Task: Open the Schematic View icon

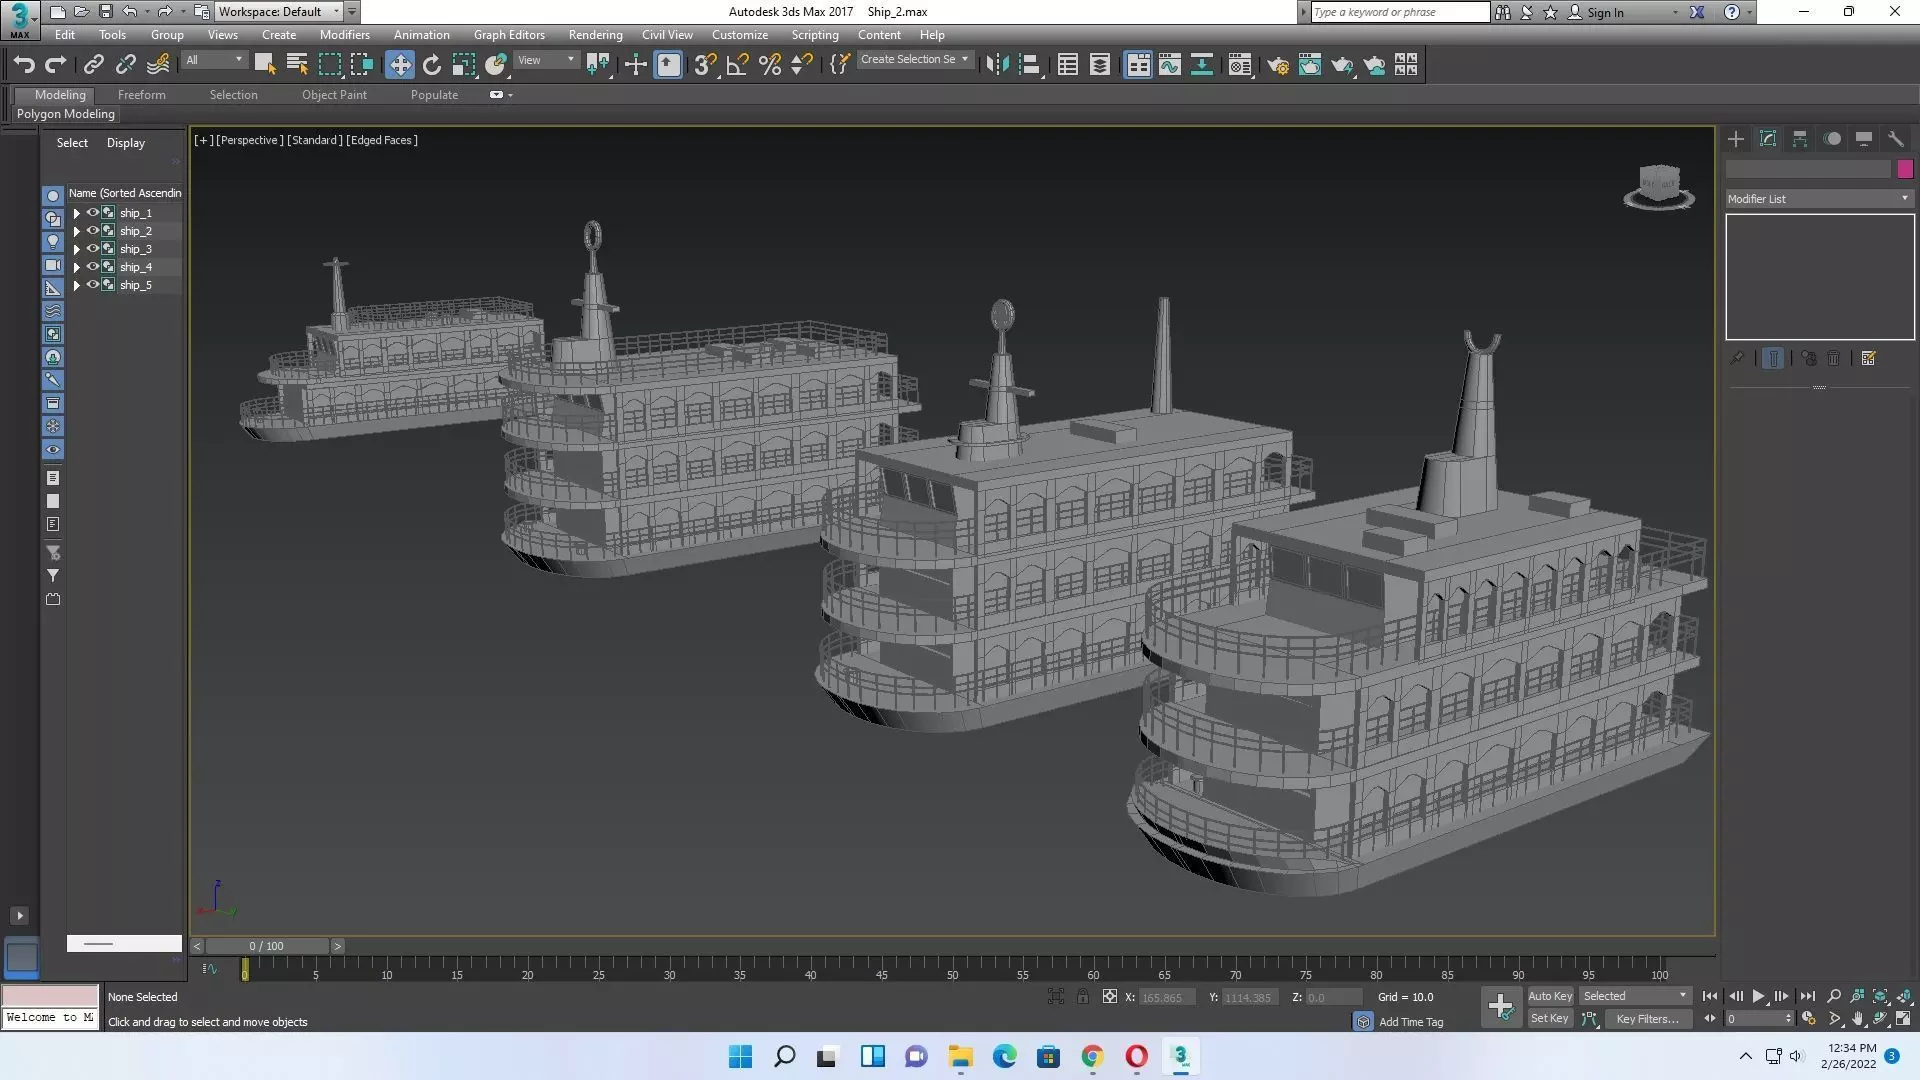Action: pos(1202,65)
